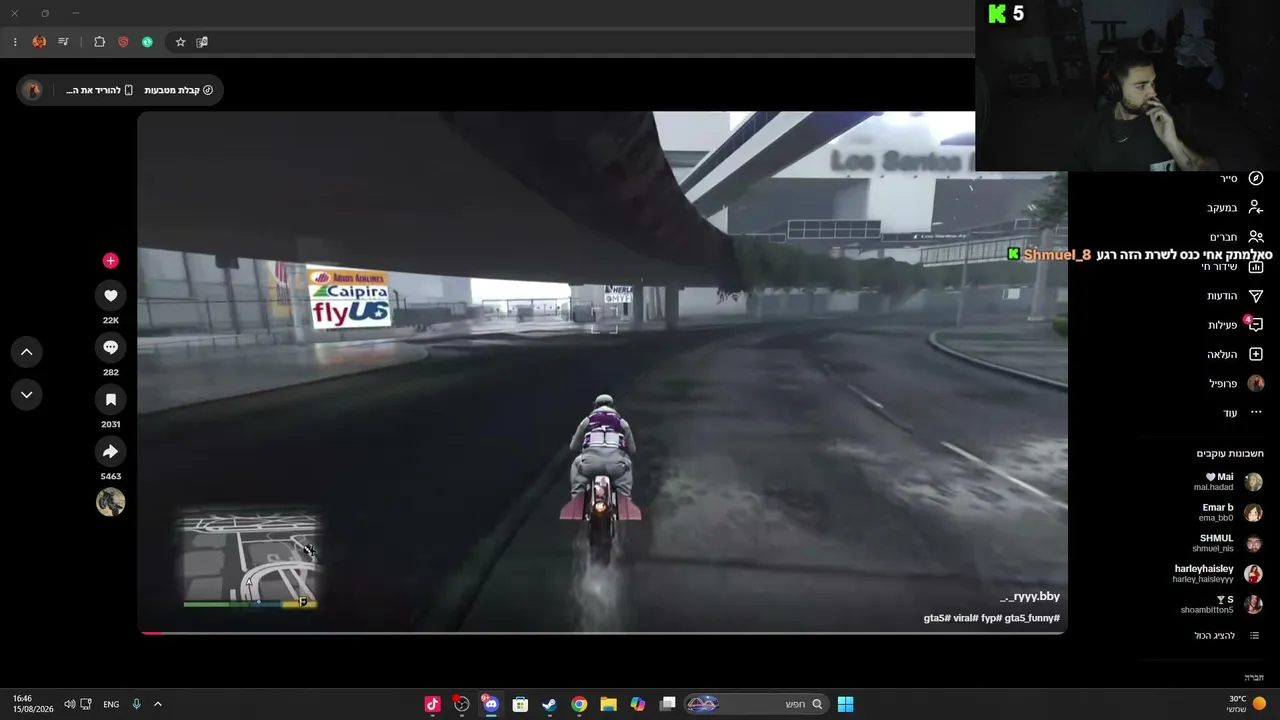Open Steam from the taskbar
The height and width of the screenshot is (720, 1280).
click(549, 704)
